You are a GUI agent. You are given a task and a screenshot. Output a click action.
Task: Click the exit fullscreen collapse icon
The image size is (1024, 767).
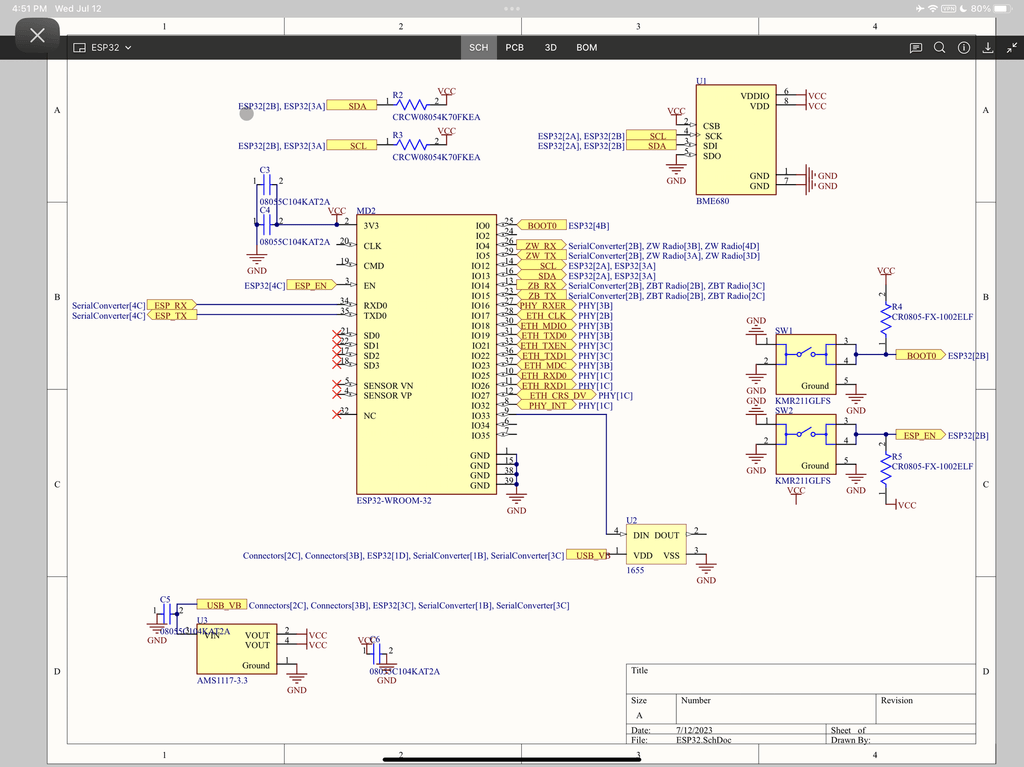(x=1012, y=48)
